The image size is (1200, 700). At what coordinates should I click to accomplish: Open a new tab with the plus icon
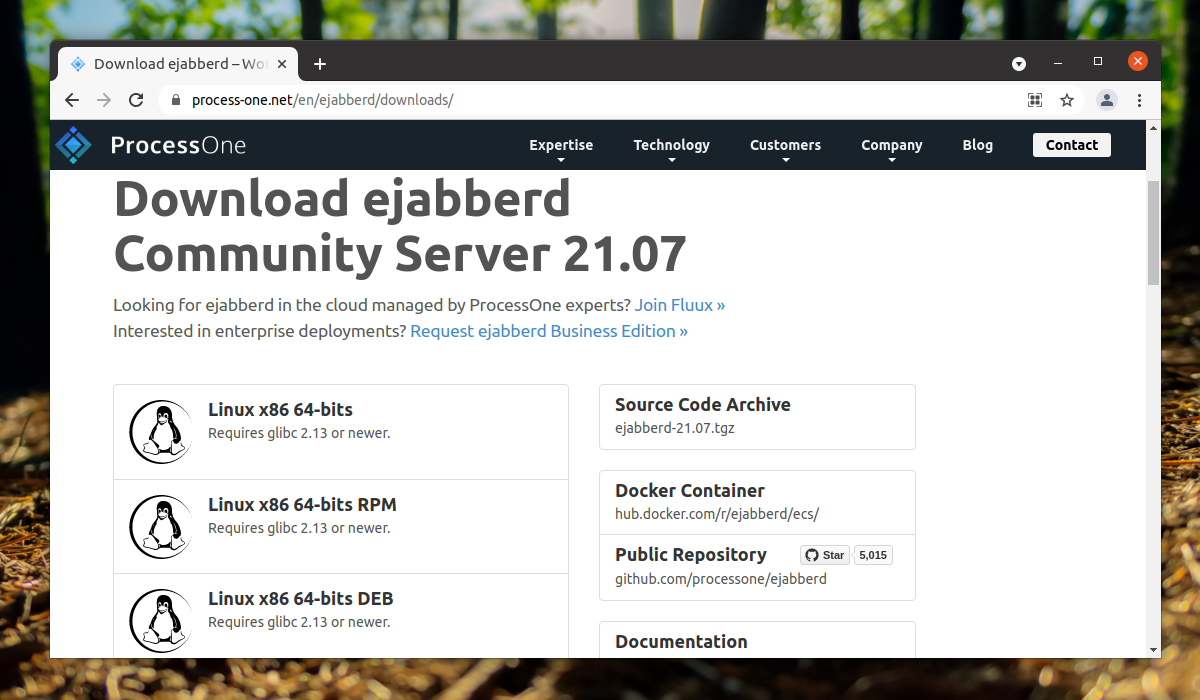coord(320,64)
